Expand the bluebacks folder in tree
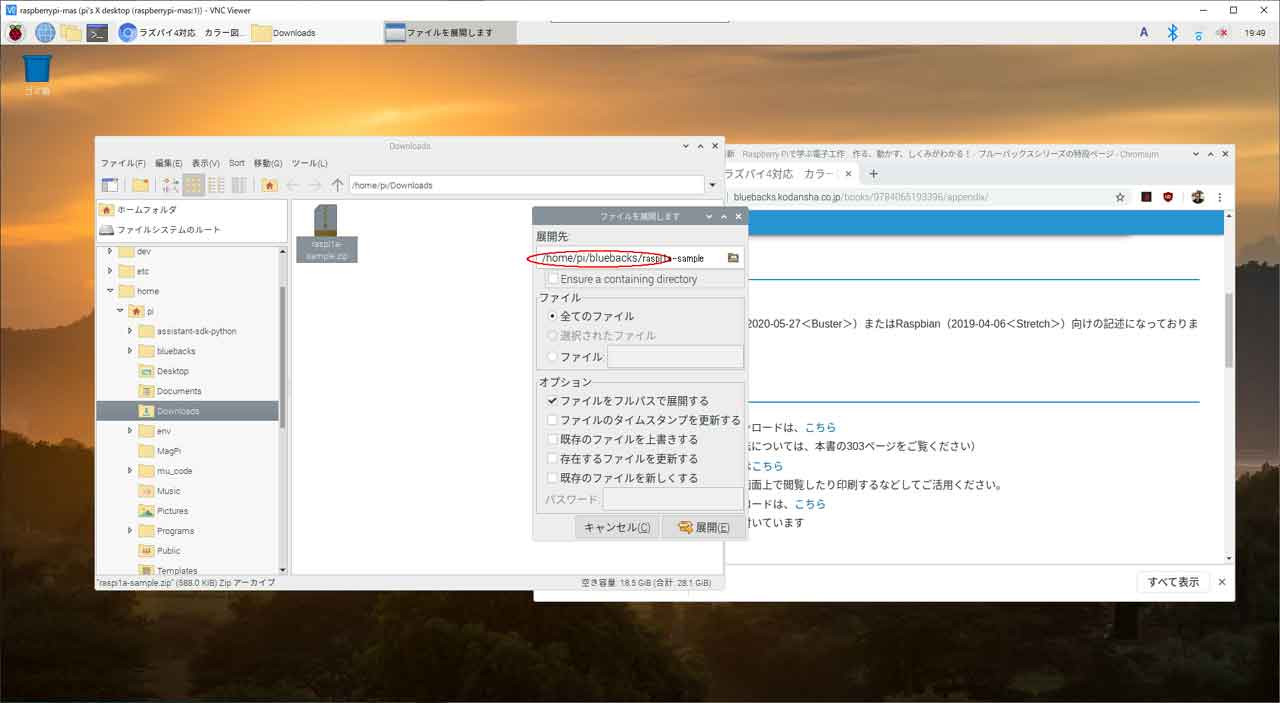Viewport: 1280px width, 703px height. click(x=130, y=351)
